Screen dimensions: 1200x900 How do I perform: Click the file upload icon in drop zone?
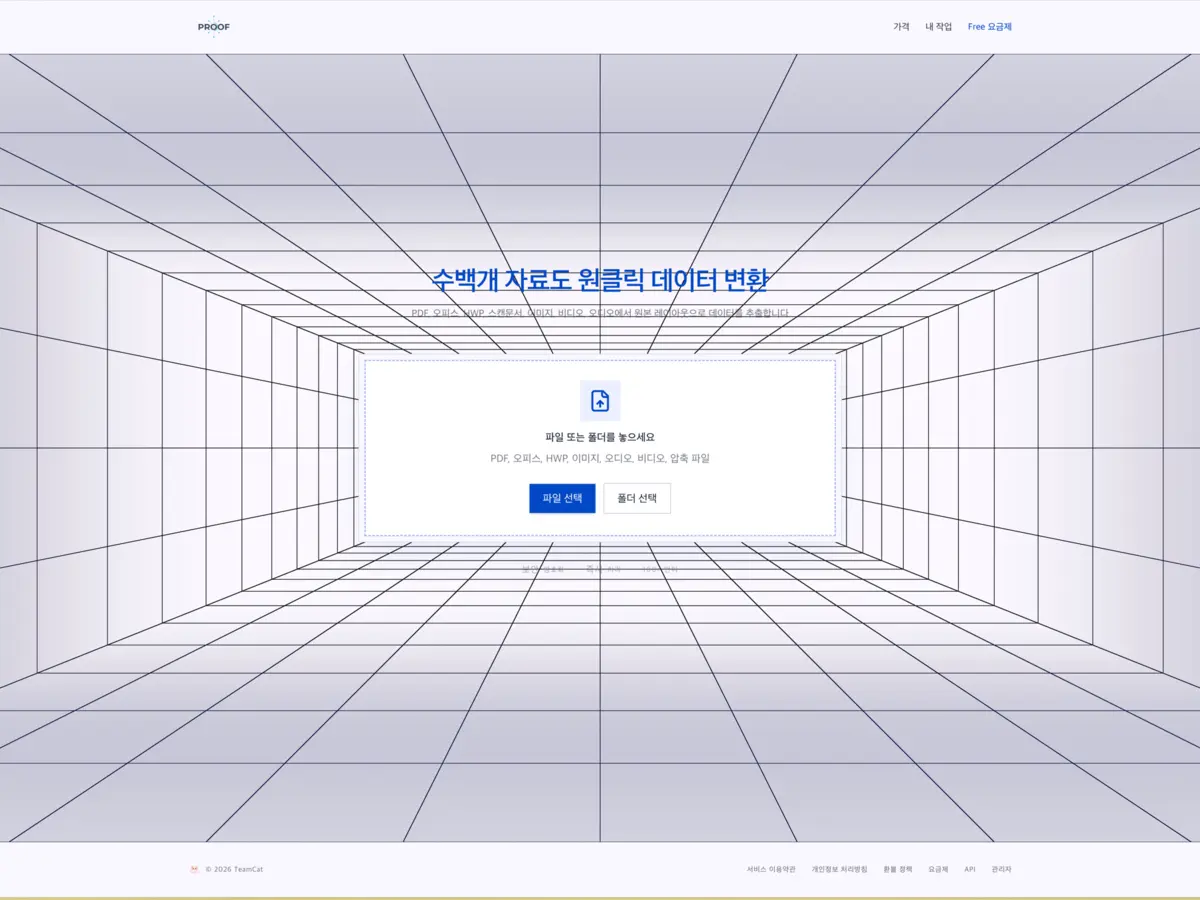tap(600, 401)
